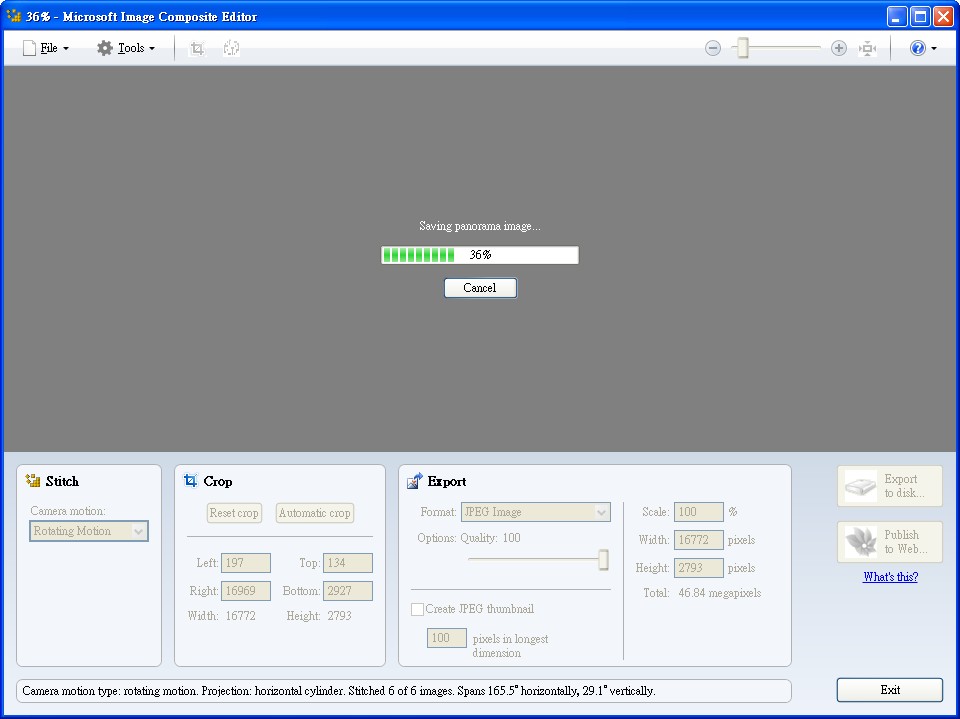
Task: Click the crop Bottom field
Action: pos(348,591)
